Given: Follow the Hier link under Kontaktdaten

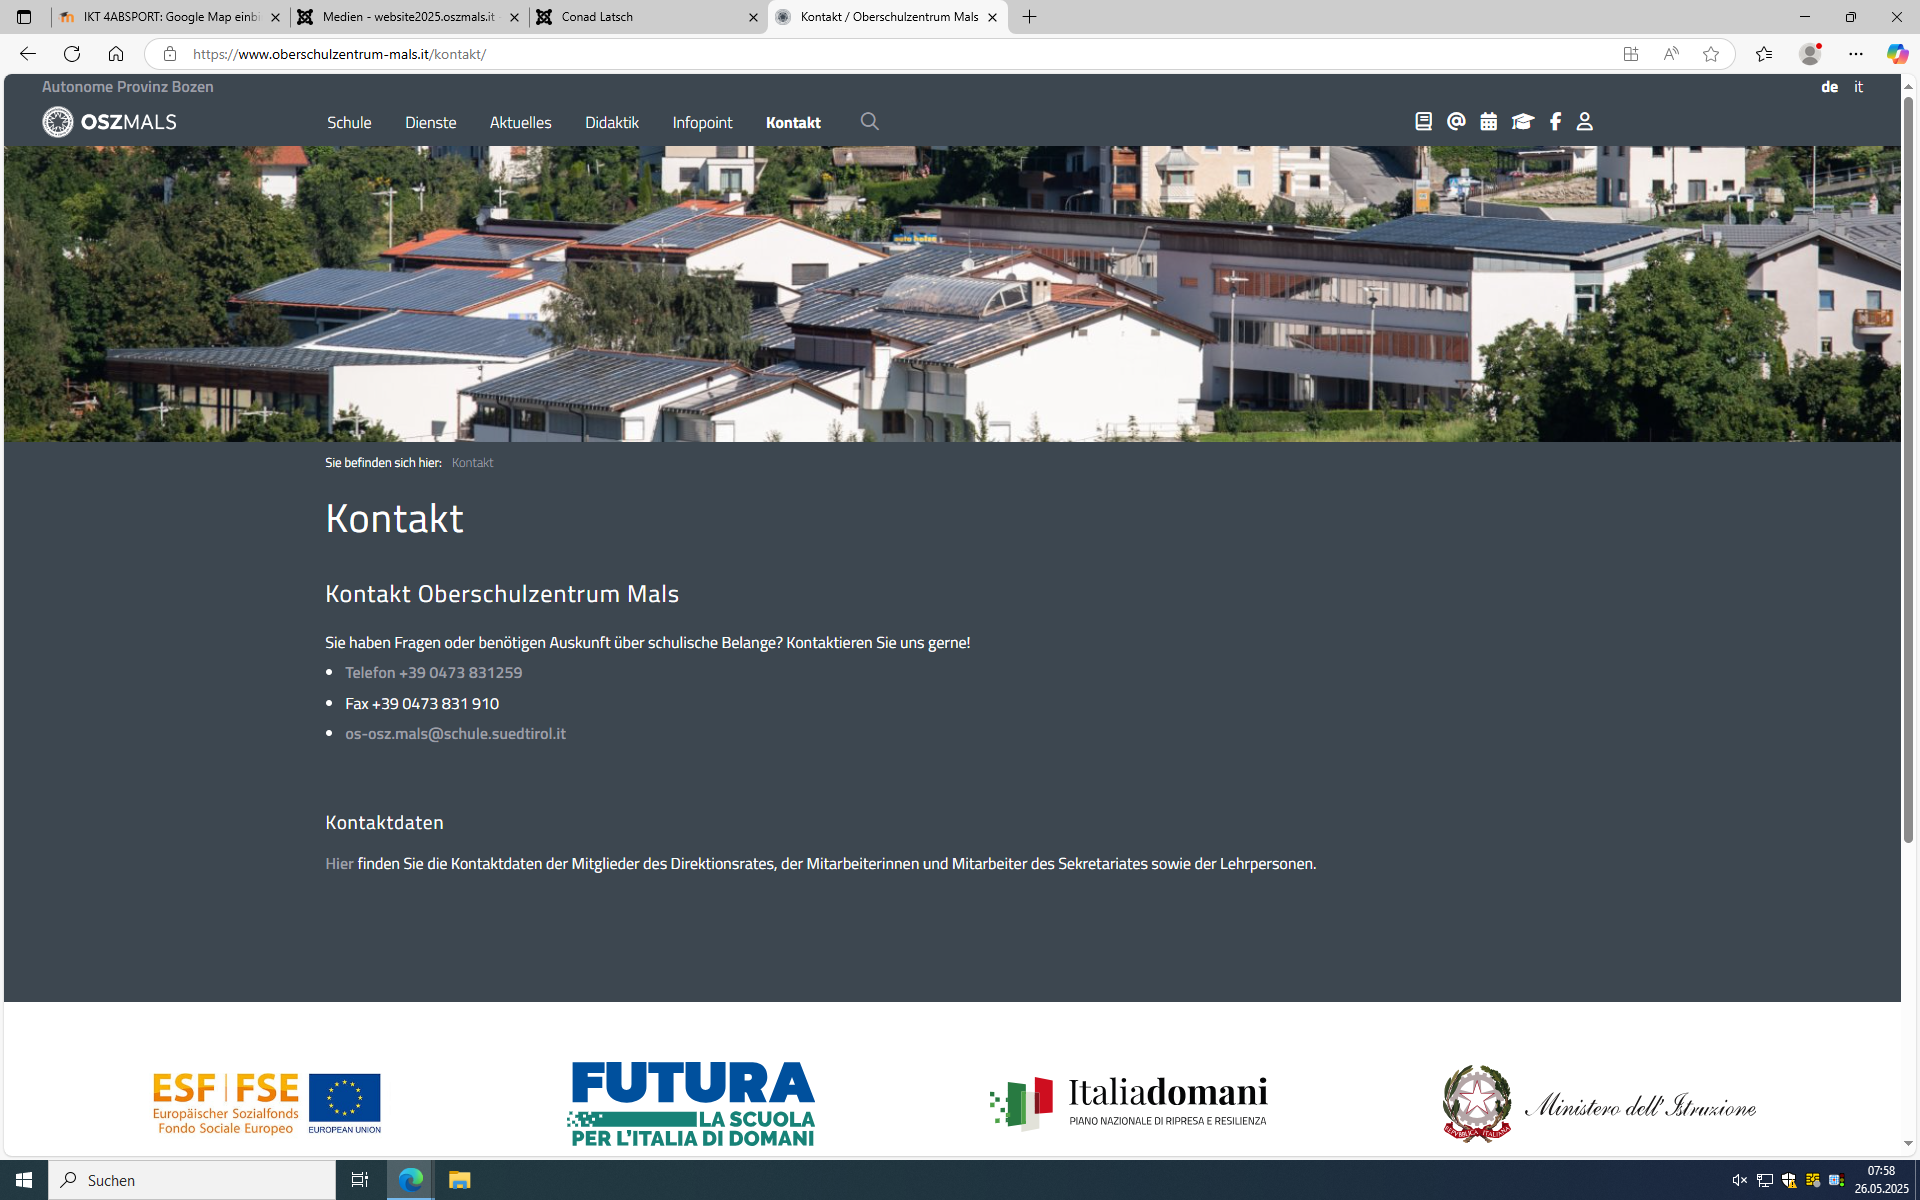Looking at the screenshot, I should click(339, 863).
